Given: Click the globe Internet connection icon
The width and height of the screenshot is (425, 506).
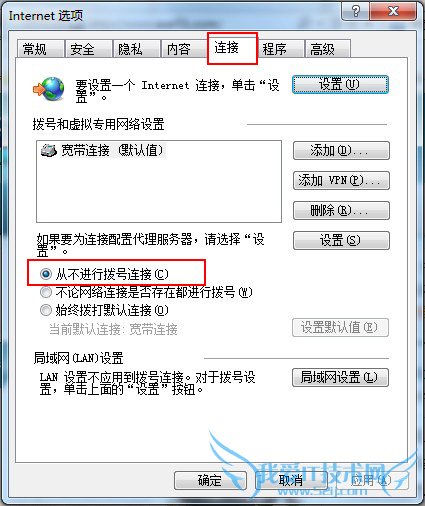Looking at the screenshot, I should pos(49,89).
